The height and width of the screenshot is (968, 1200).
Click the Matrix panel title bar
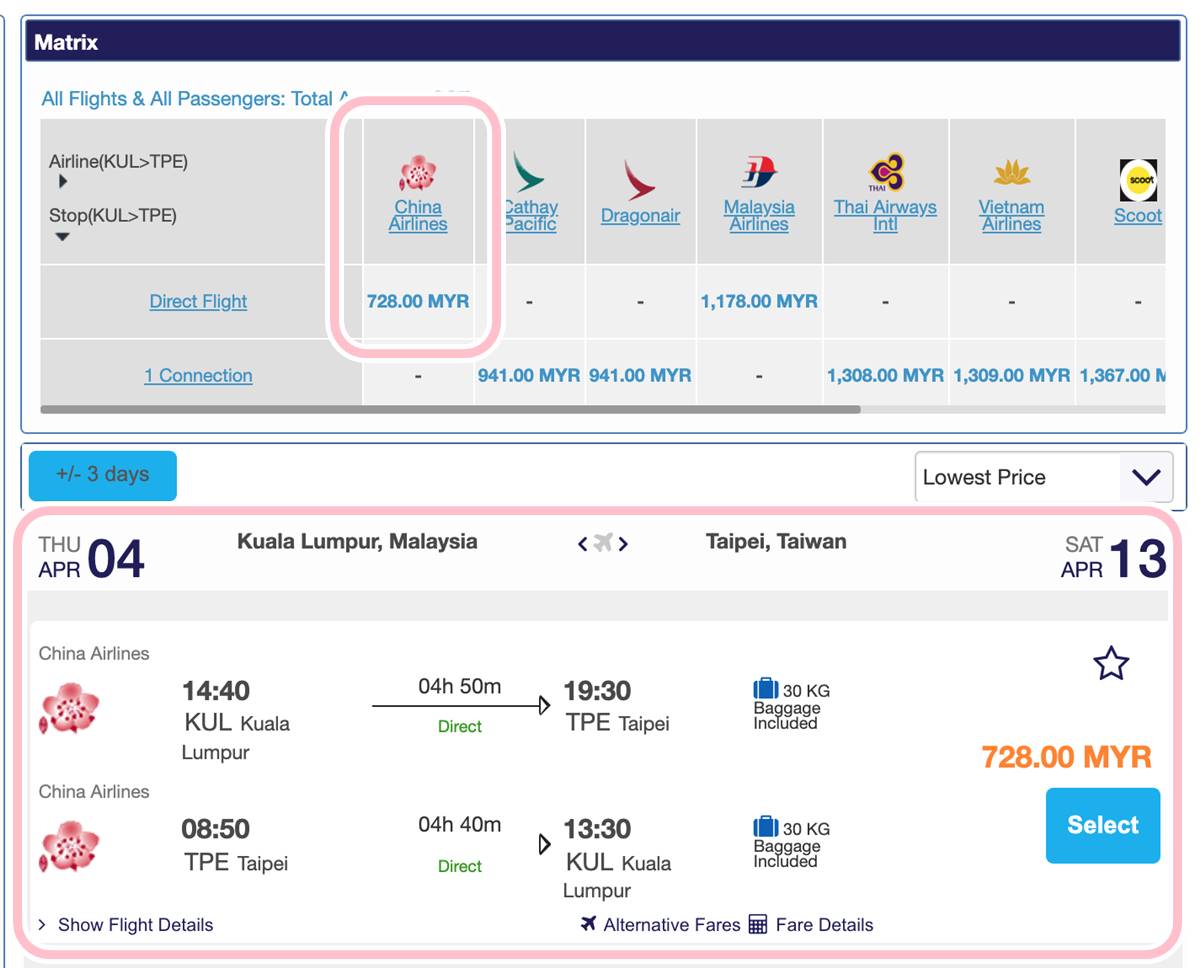click(603, 43)
